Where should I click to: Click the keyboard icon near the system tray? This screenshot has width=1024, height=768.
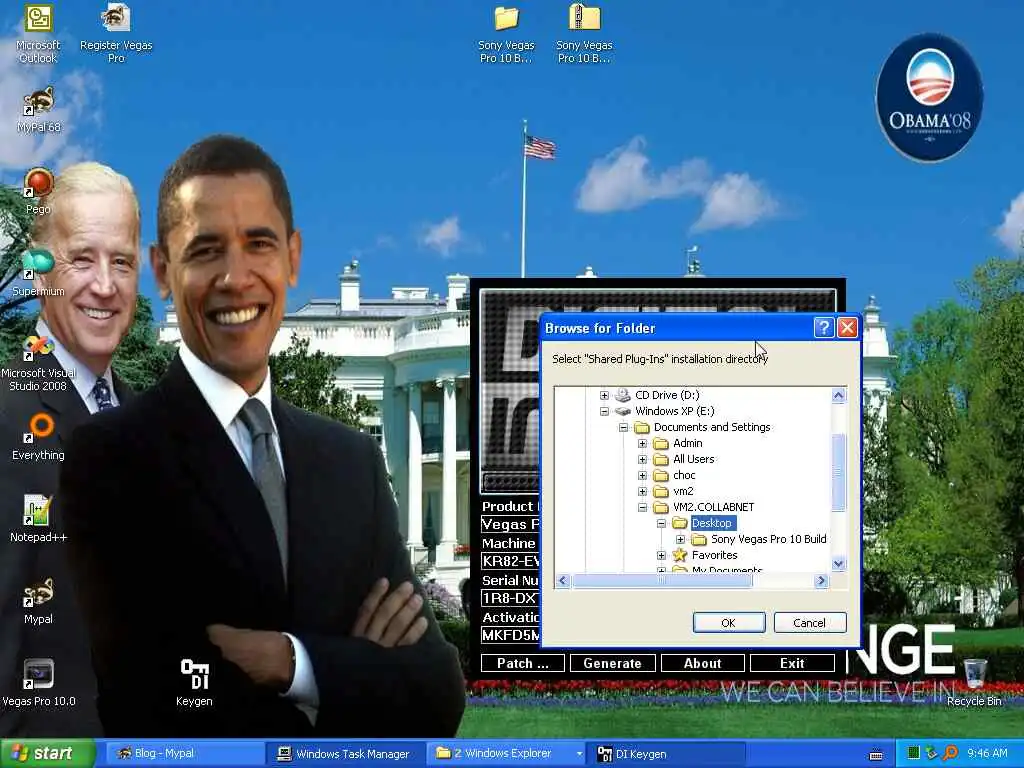pyautogui.click(x=876, y=755)
